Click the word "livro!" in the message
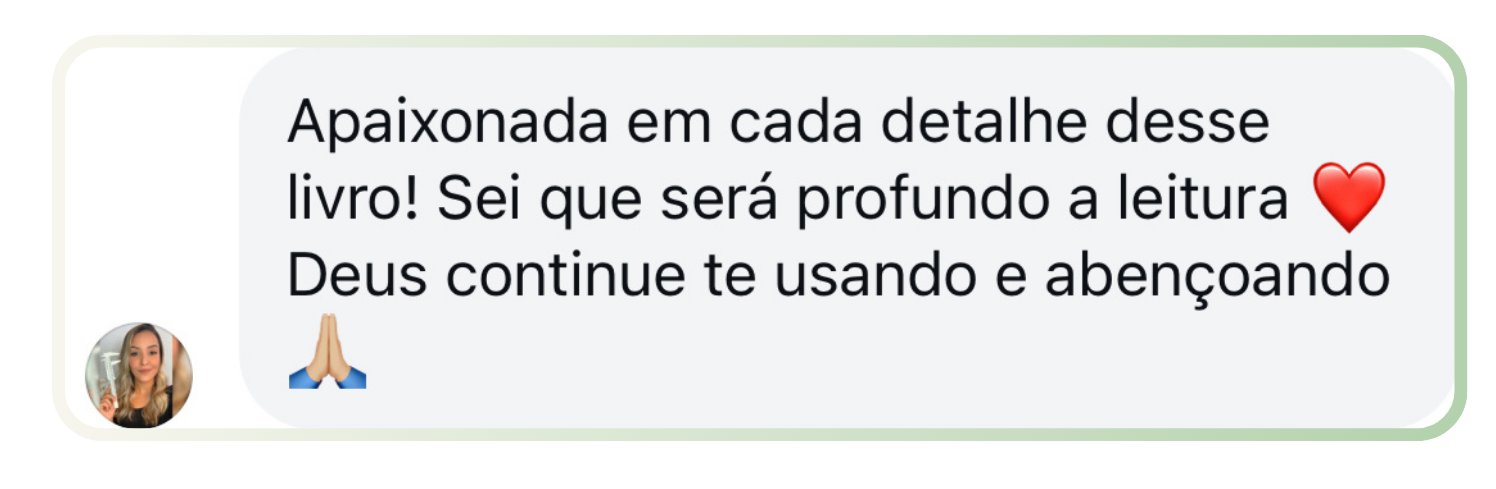1496x489 pixels. pyautogui.click(x=354, y=200)
